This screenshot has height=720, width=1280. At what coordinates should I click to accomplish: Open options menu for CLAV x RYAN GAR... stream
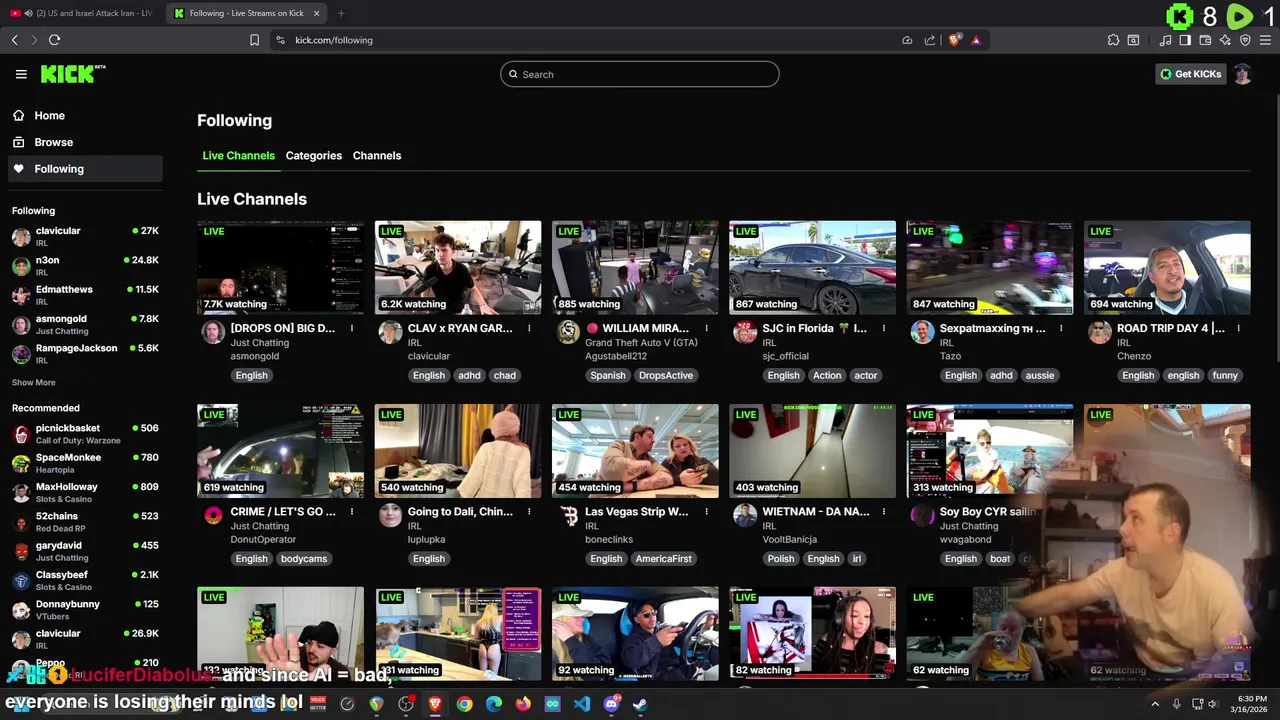[x=529, y=328]
